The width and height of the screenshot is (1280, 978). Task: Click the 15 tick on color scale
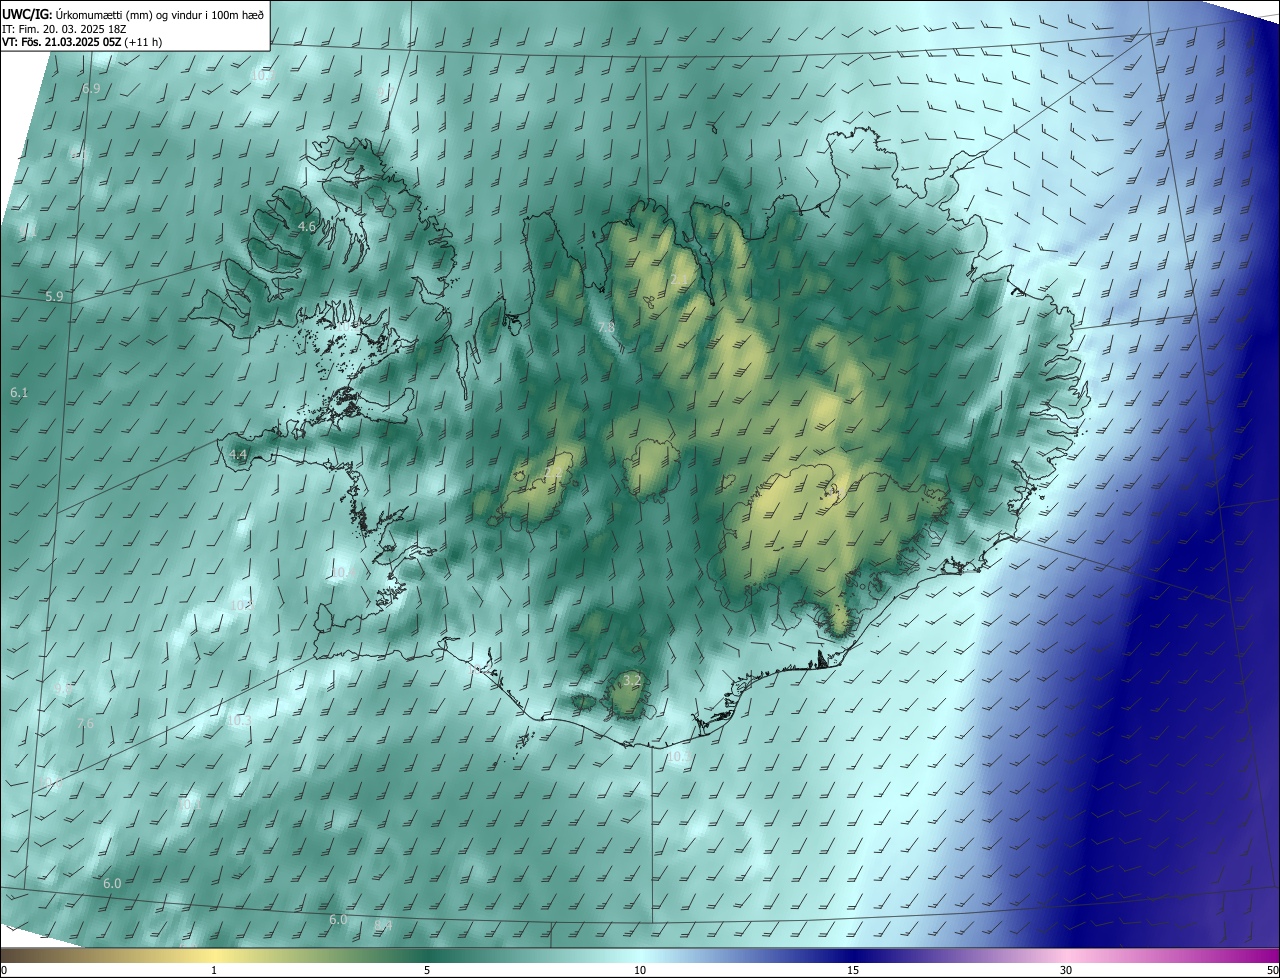pos(853,970)
